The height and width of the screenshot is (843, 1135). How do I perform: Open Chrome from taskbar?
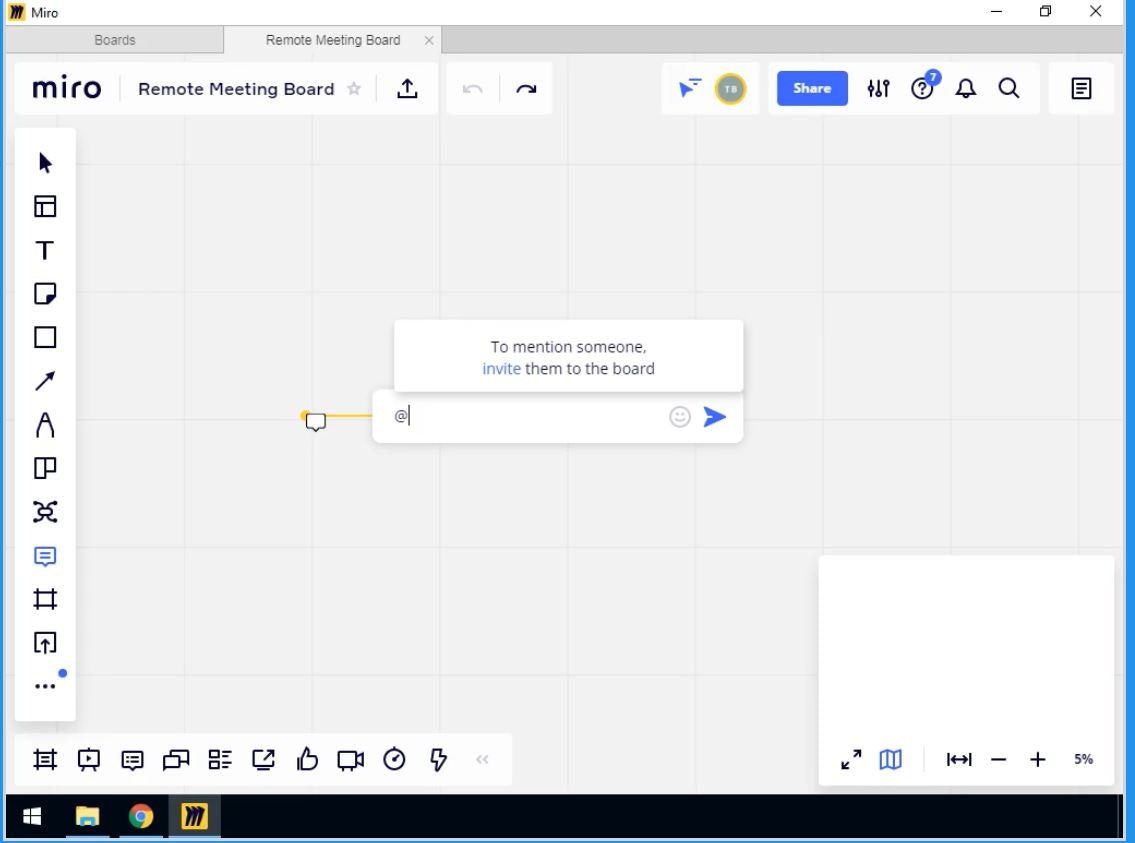(x=141, y=817)
